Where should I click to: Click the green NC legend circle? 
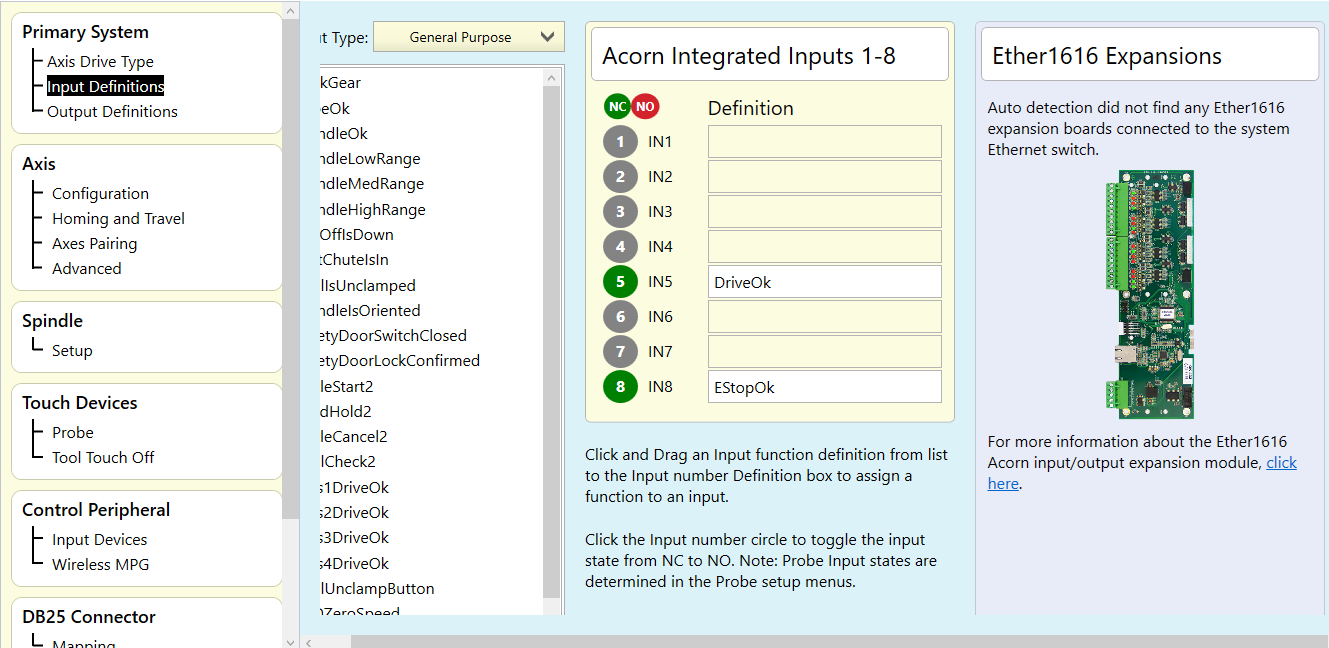618,106
